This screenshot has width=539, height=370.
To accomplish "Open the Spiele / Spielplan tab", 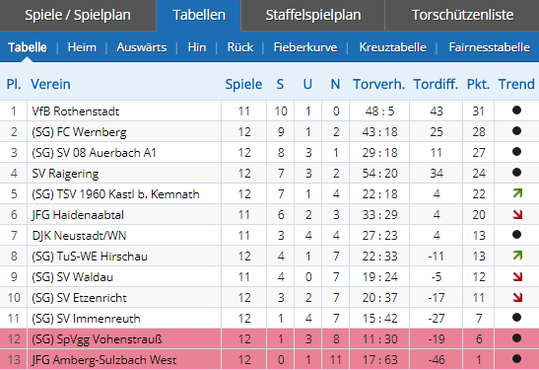I will tap(78, 15).
